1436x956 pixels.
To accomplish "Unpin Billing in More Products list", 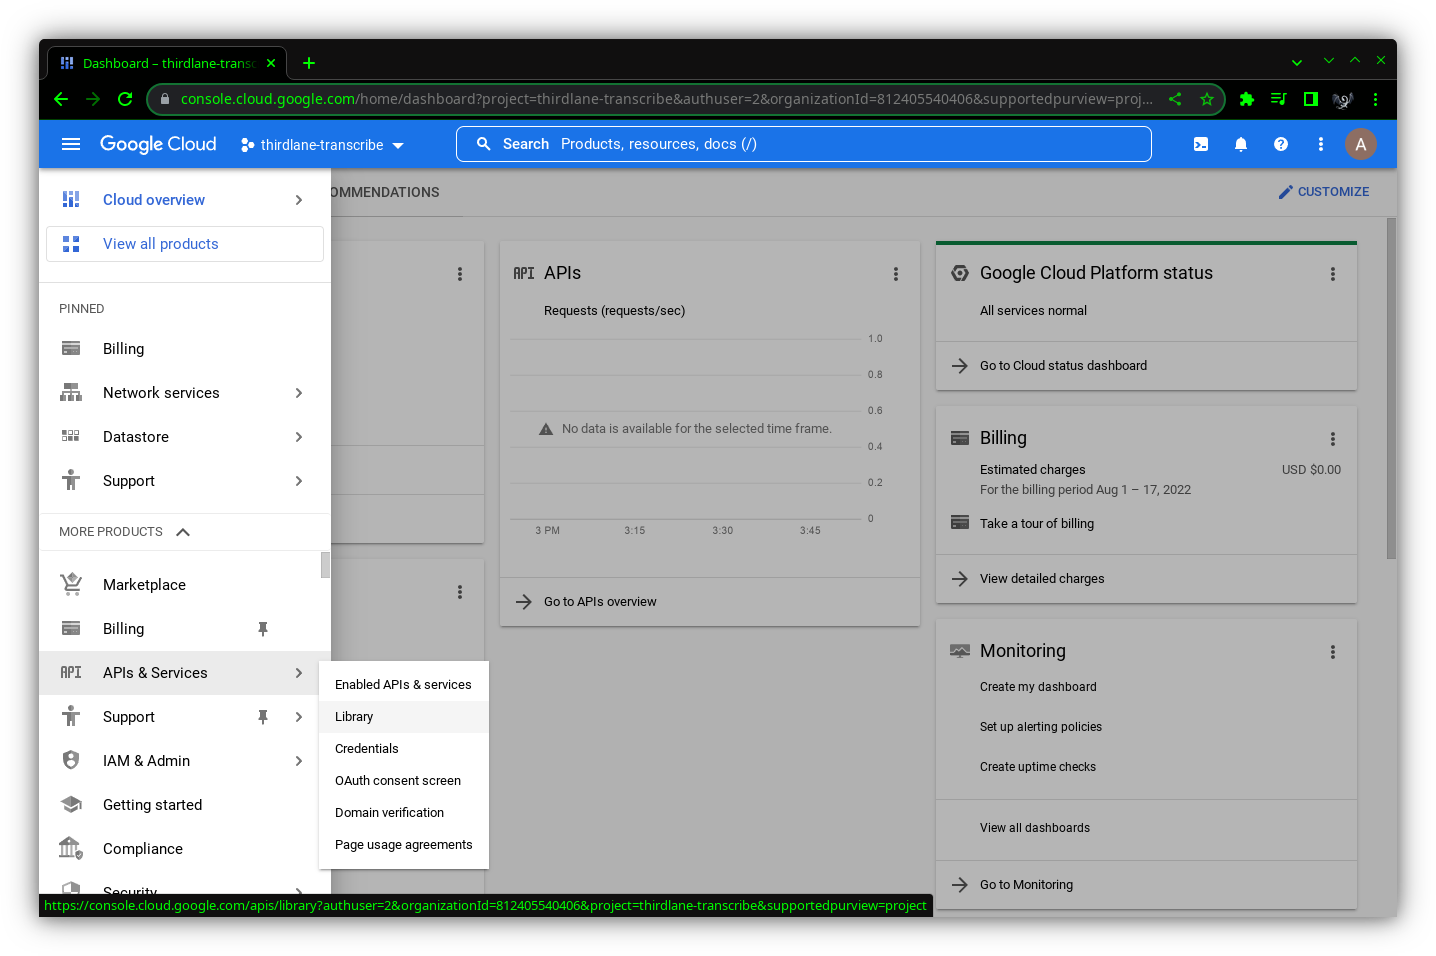I will point(263,629).
